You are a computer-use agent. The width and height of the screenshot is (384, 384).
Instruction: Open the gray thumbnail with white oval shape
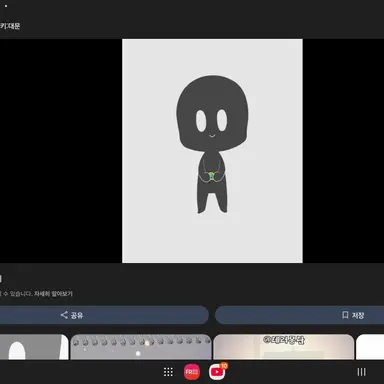(34, 347)
